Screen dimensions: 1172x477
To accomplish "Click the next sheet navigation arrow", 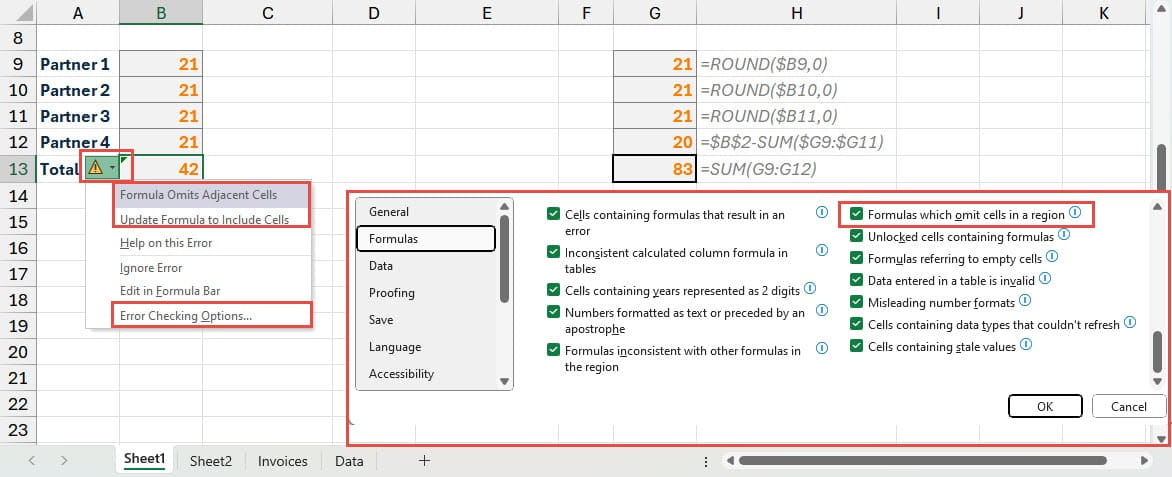I will coord(64,461).
